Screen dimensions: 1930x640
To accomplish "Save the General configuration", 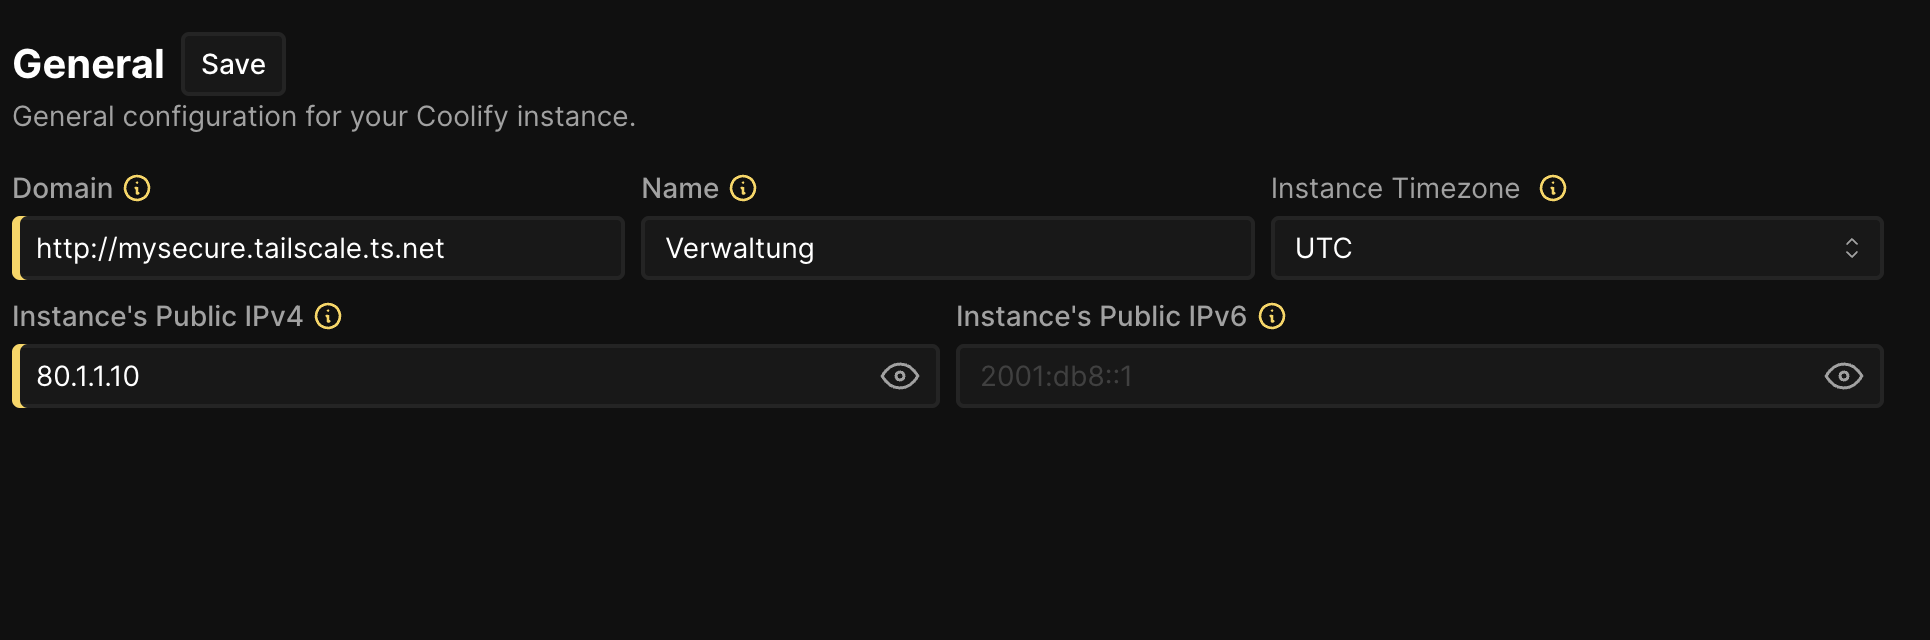I will 233,64.
